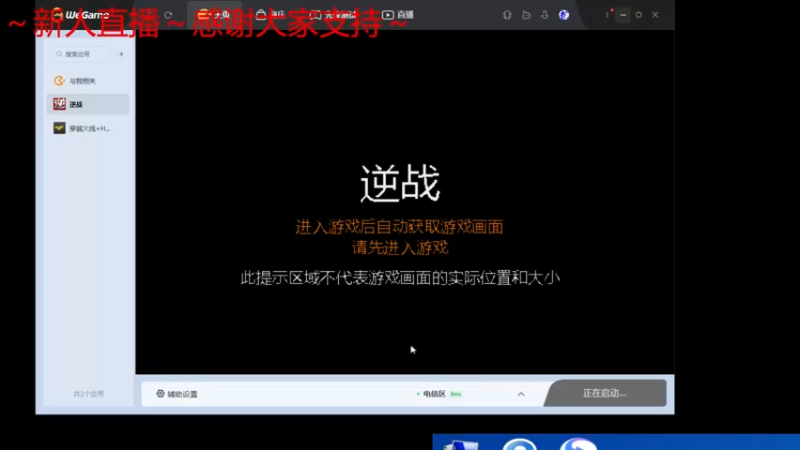
Task: Click the WeGame logo
Action: (x=81, y=15)
